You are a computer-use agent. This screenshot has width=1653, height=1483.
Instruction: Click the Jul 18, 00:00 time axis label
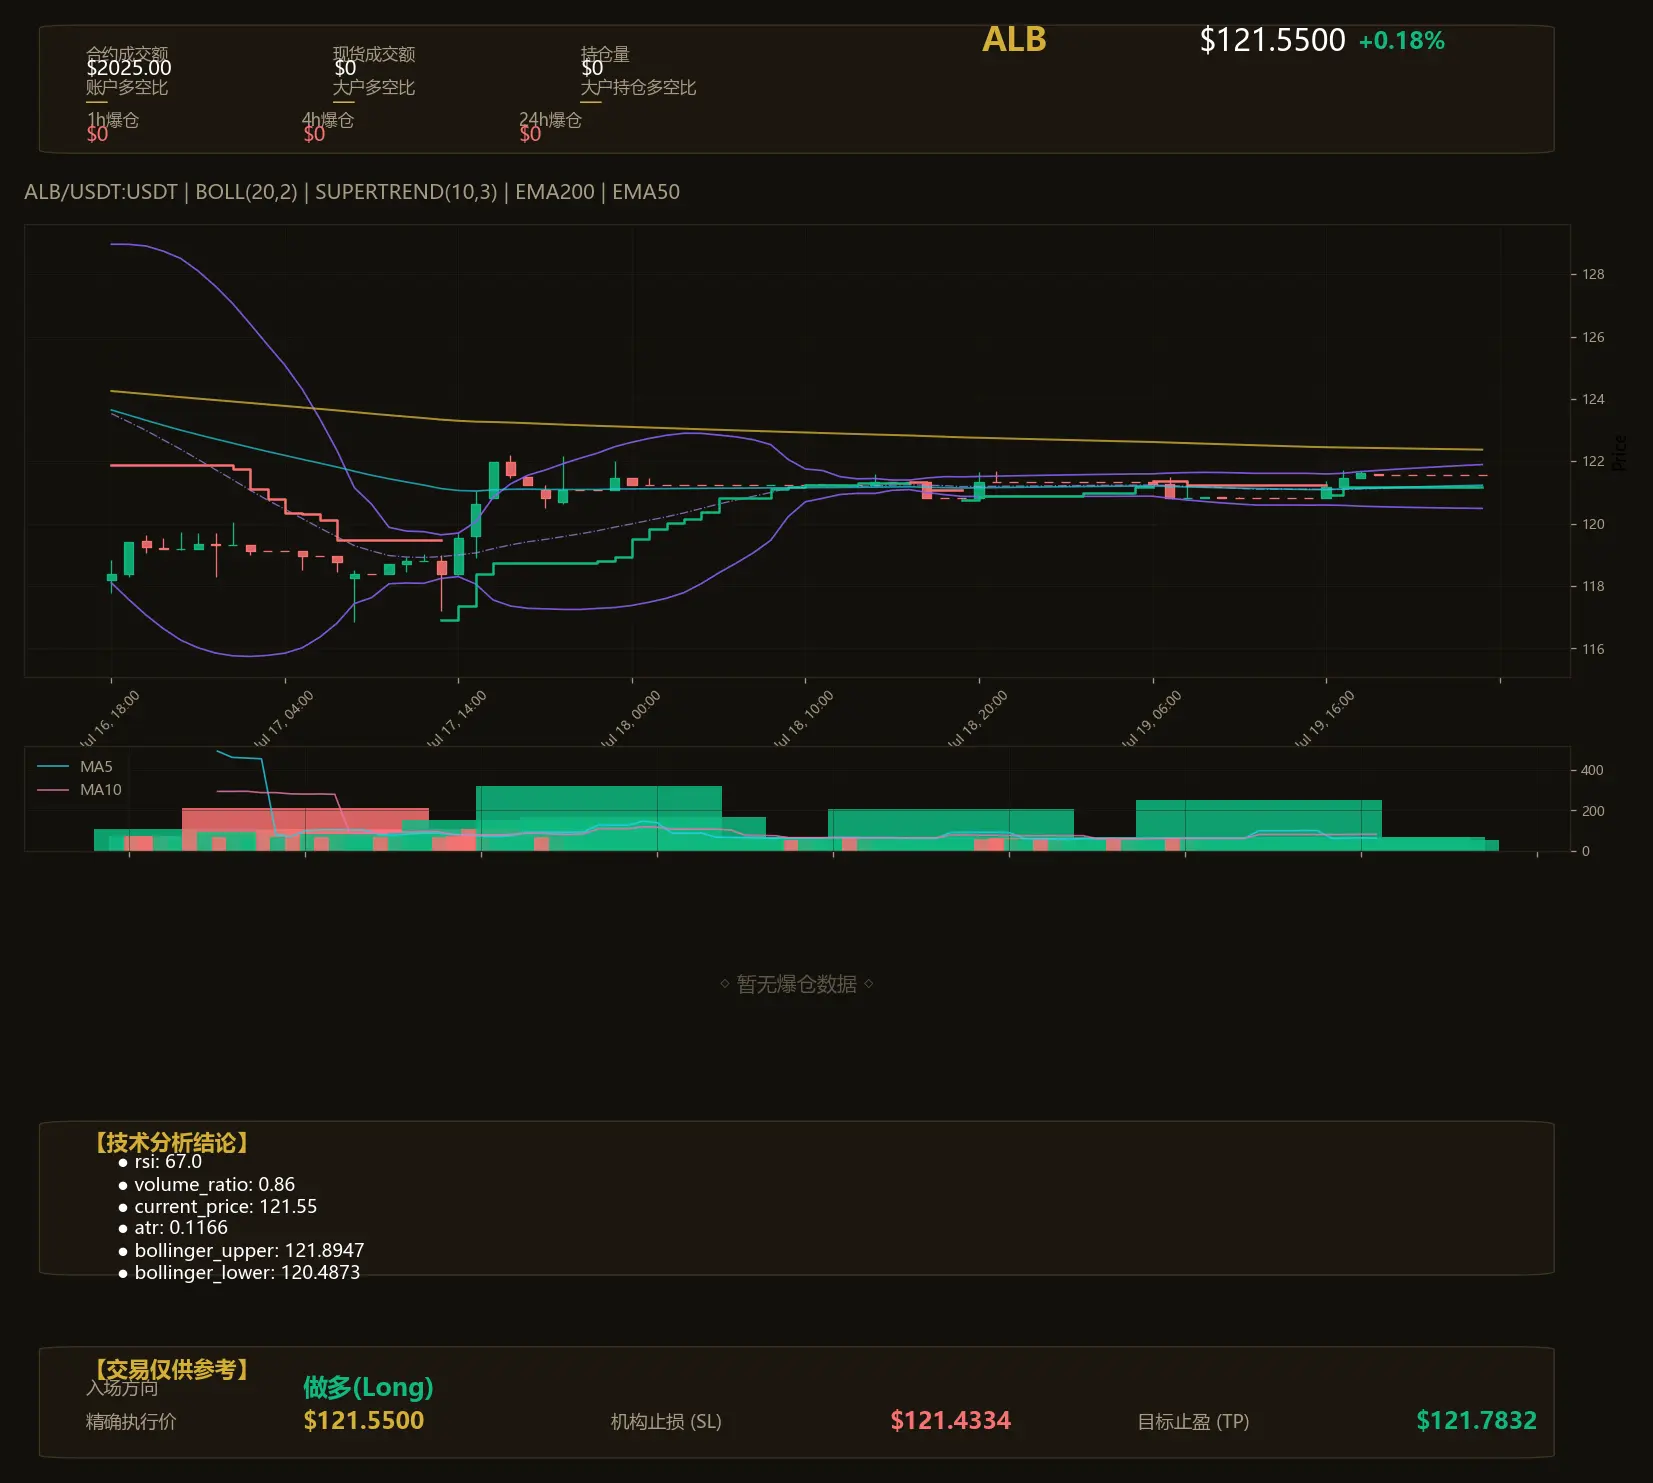(630, 718)
